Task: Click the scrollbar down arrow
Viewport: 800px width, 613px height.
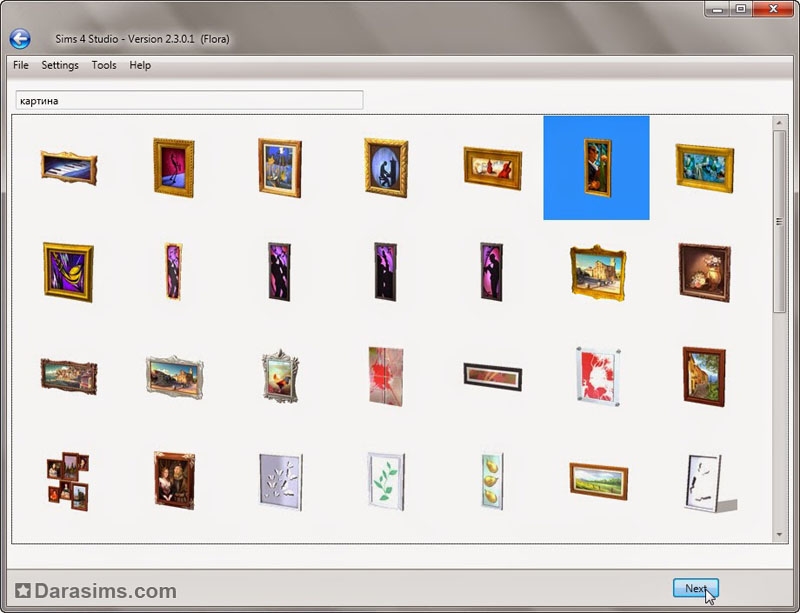Action: point(779,534)
